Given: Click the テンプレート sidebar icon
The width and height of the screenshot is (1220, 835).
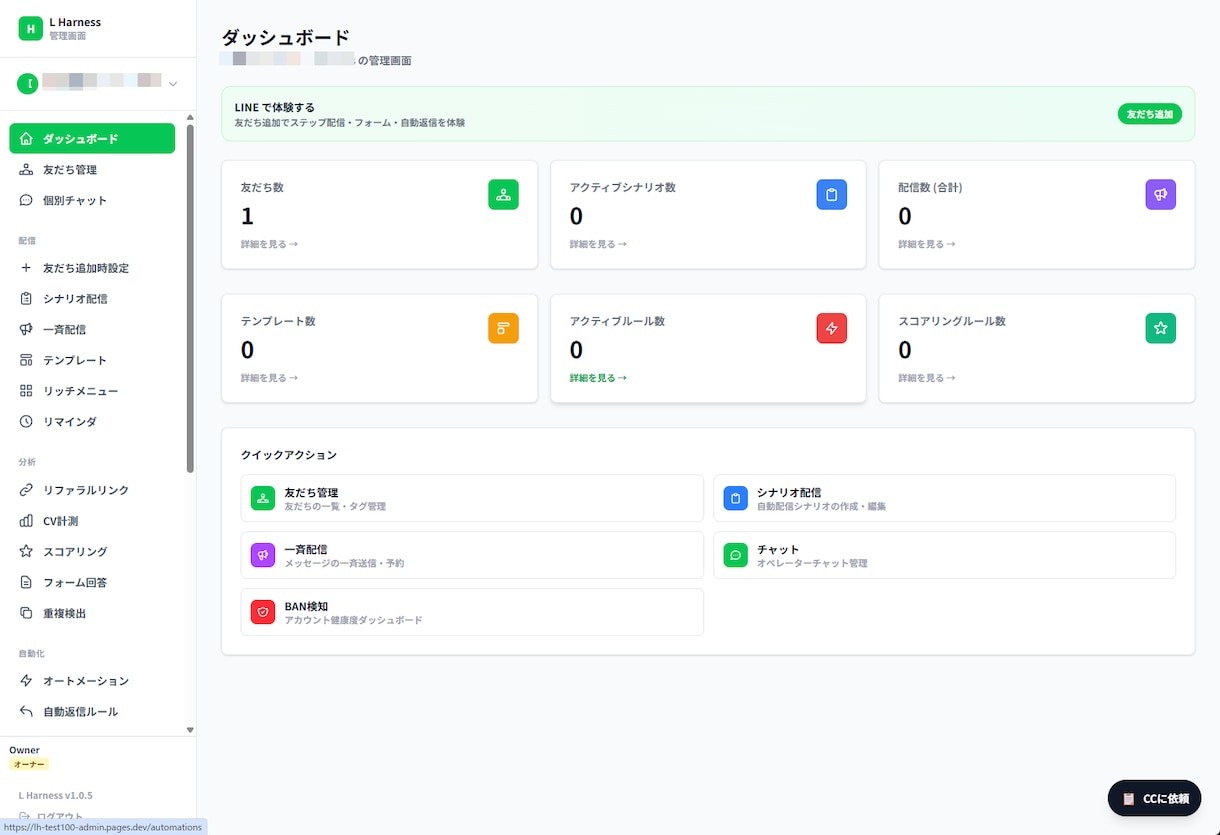Looking at the screenshot, I should [x=26, y=360].
